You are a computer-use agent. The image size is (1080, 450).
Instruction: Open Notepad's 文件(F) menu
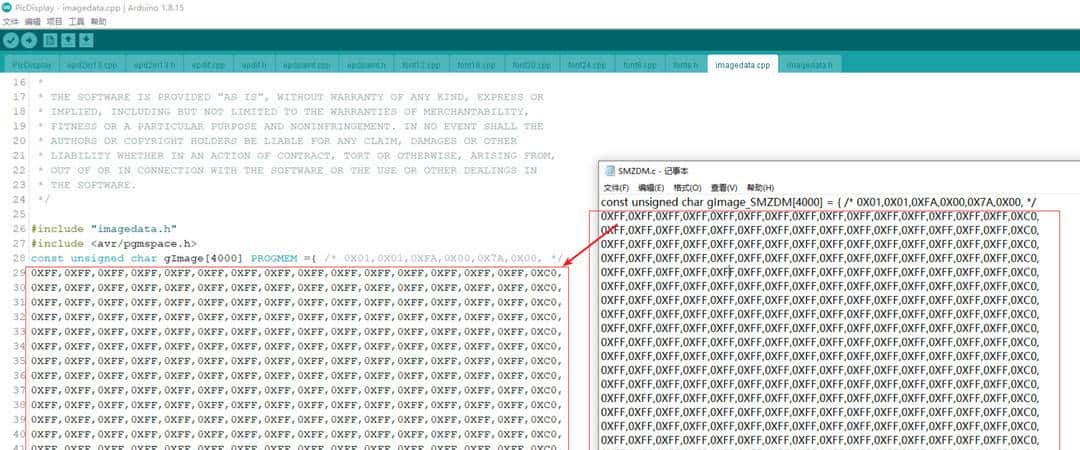(616, 187)
